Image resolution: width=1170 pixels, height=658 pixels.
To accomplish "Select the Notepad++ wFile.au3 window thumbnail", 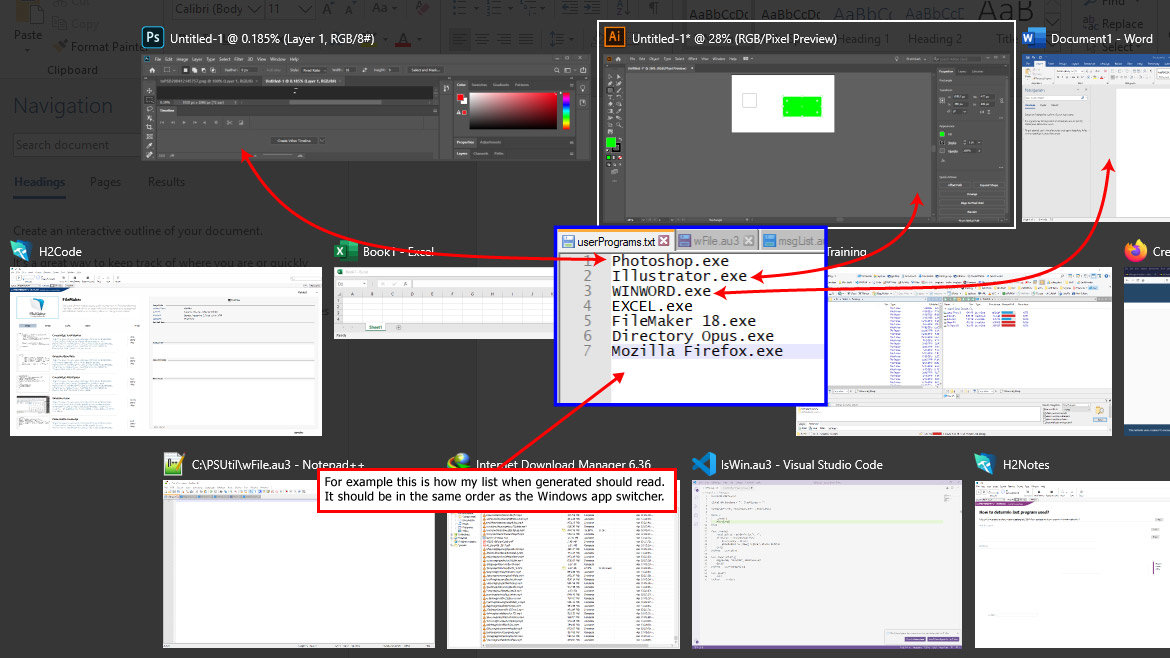I will pyautogui.click(x=298, y=564).
